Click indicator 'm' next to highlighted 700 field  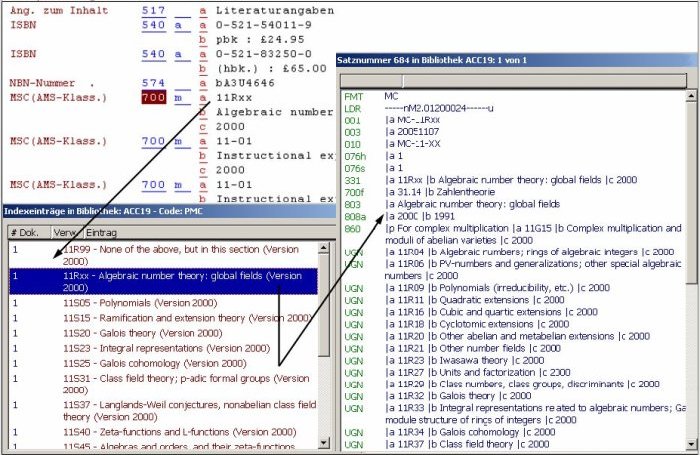(x=179, y=97)
